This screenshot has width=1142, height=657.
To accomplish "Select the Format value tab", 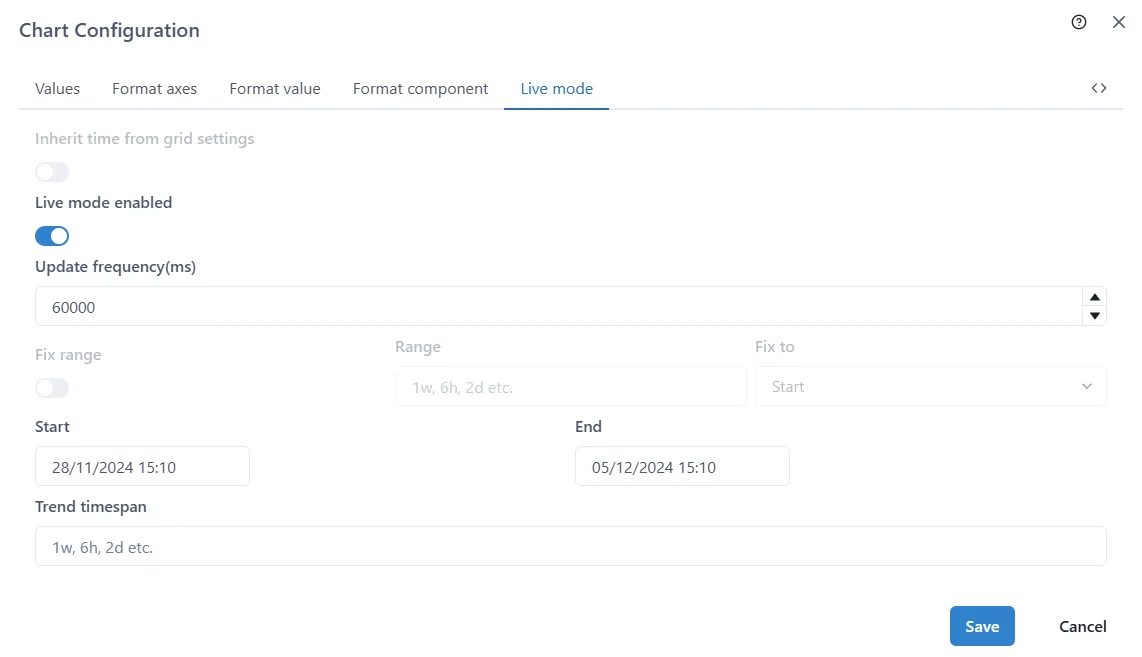I will pyautogui.click(x=274, y=88).
